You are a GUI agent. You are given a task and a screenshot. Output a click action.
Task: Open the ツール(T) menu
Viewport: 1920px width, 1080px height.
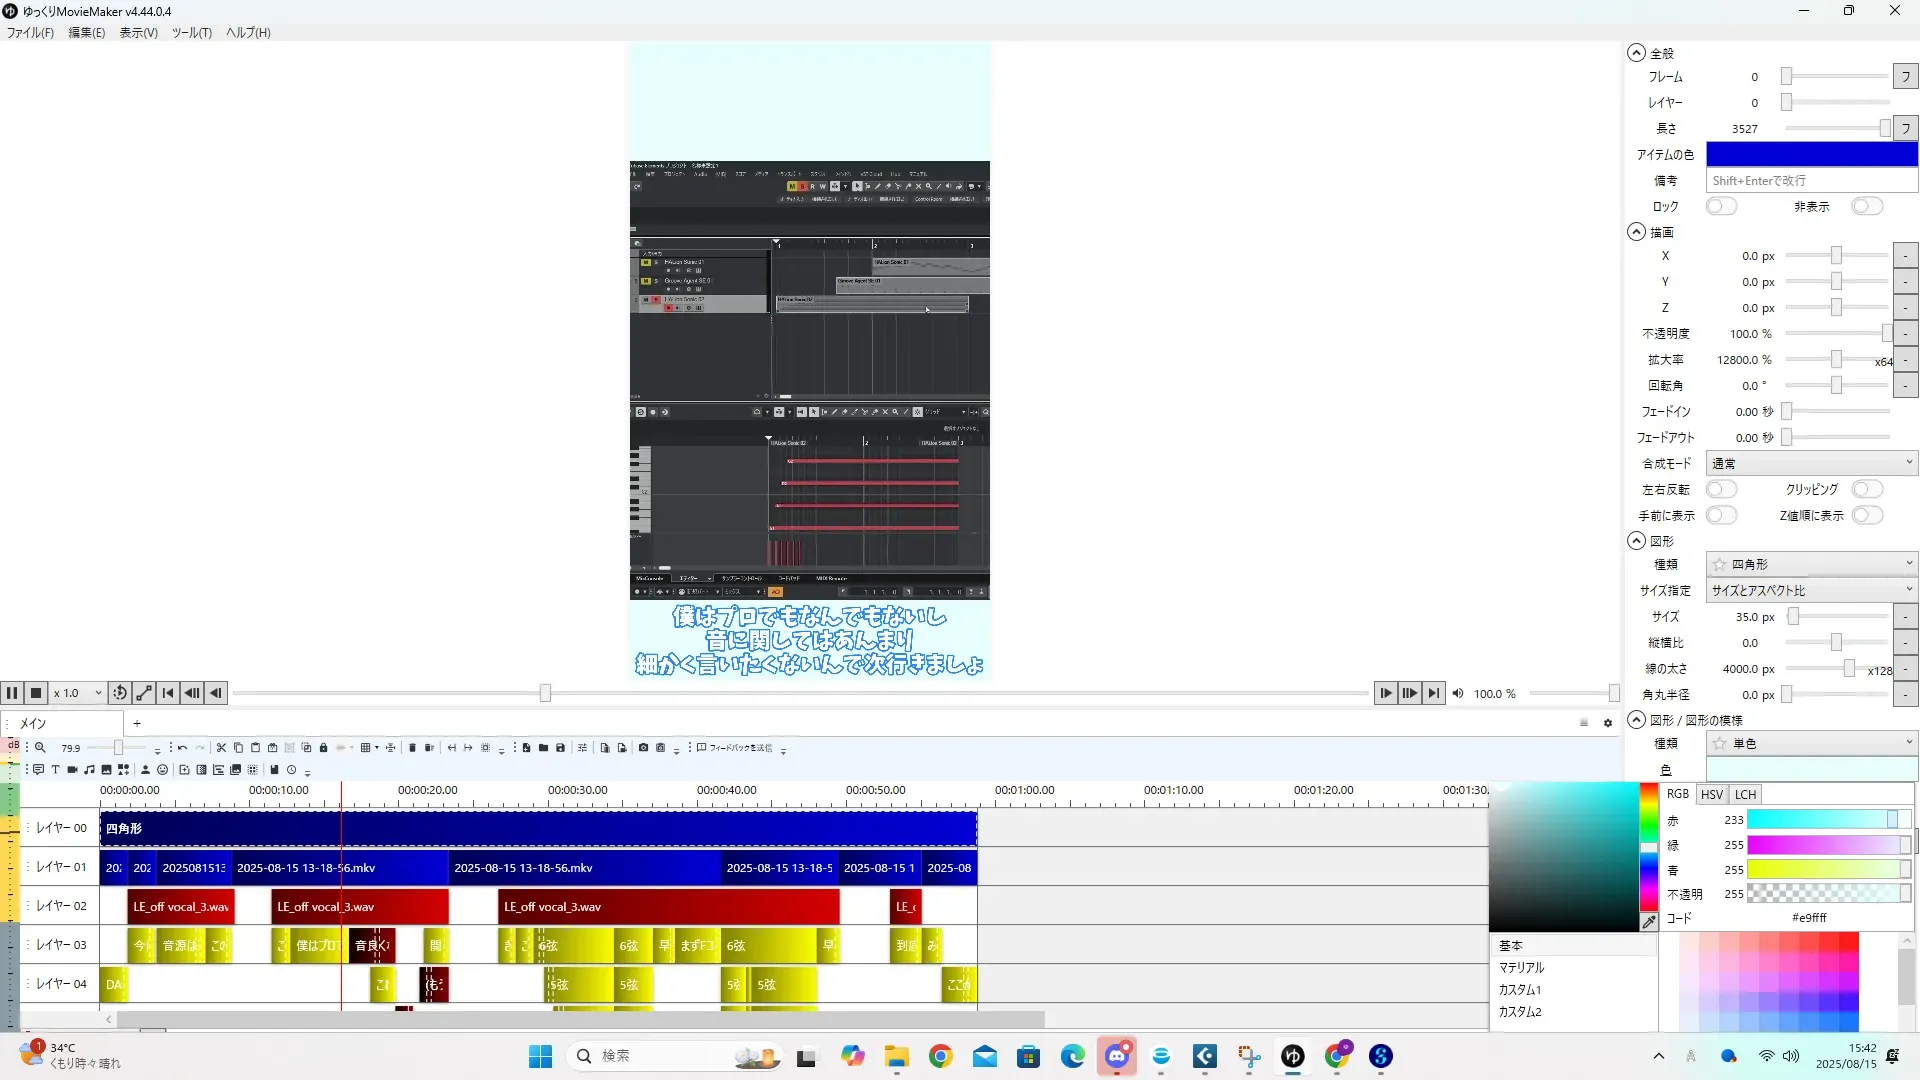tap(191, 33)
